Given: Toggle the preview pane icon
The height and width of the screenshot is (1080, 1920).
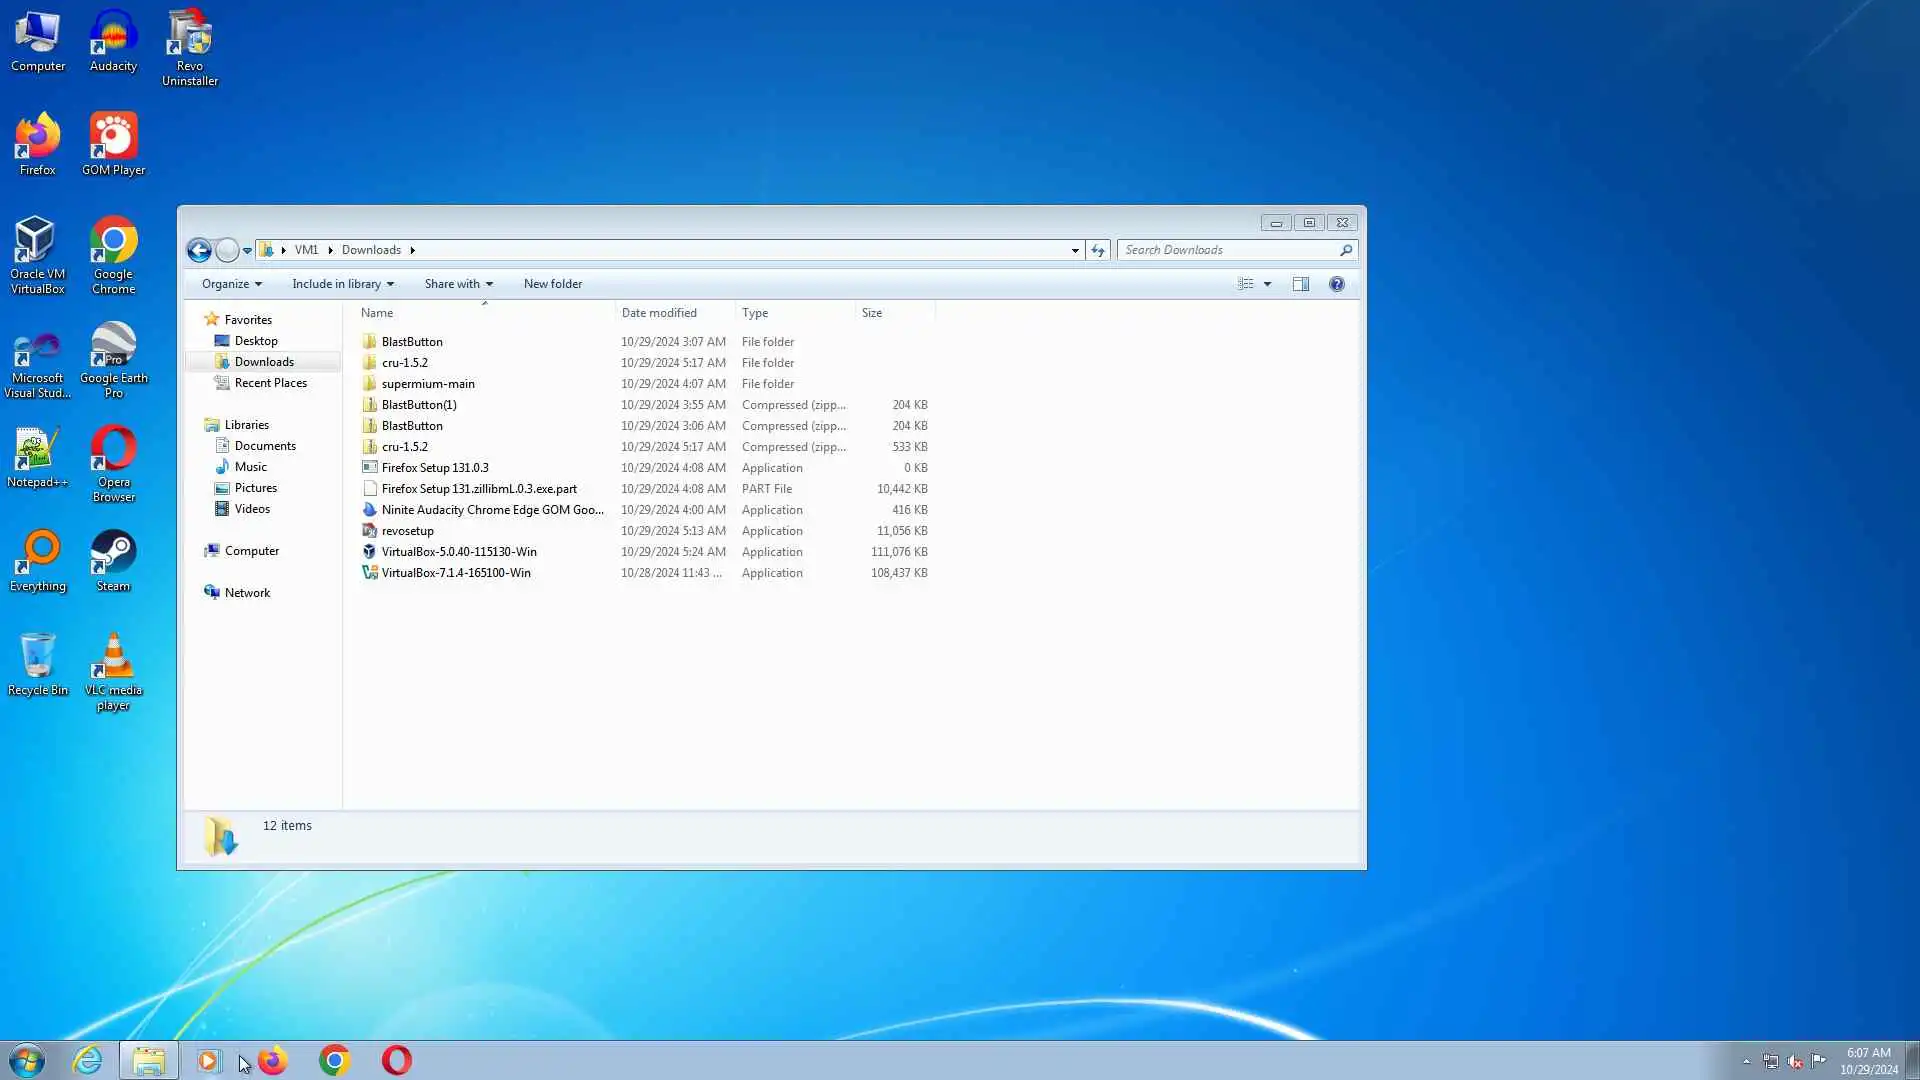Looking at the screenshot, I should (x=1300, y=284).
